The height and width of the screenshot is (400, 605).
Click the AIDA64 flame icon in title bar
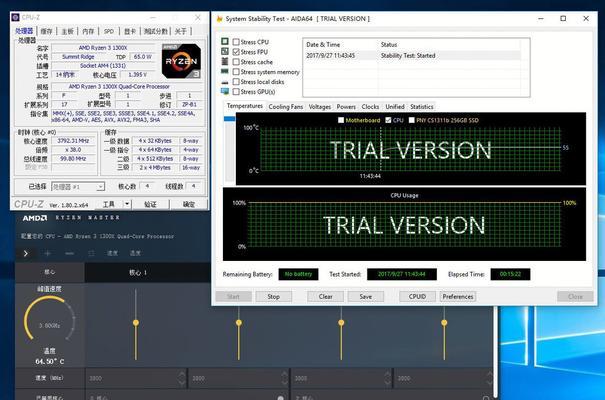(x=220, y=19)
